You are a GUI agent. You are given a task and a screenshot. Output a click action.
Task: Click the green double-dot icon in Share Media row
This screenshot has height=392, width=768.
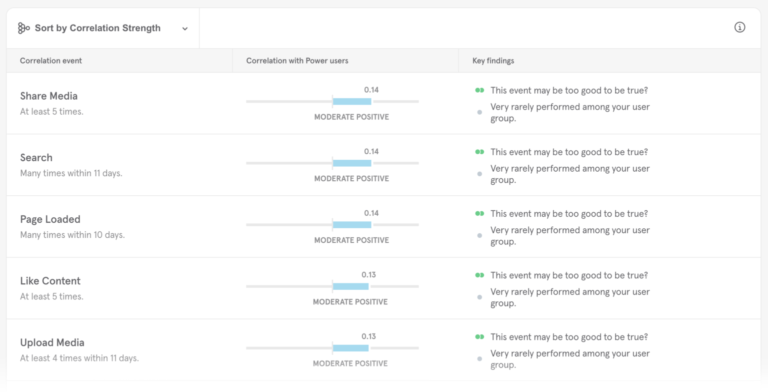click(480, 90)
